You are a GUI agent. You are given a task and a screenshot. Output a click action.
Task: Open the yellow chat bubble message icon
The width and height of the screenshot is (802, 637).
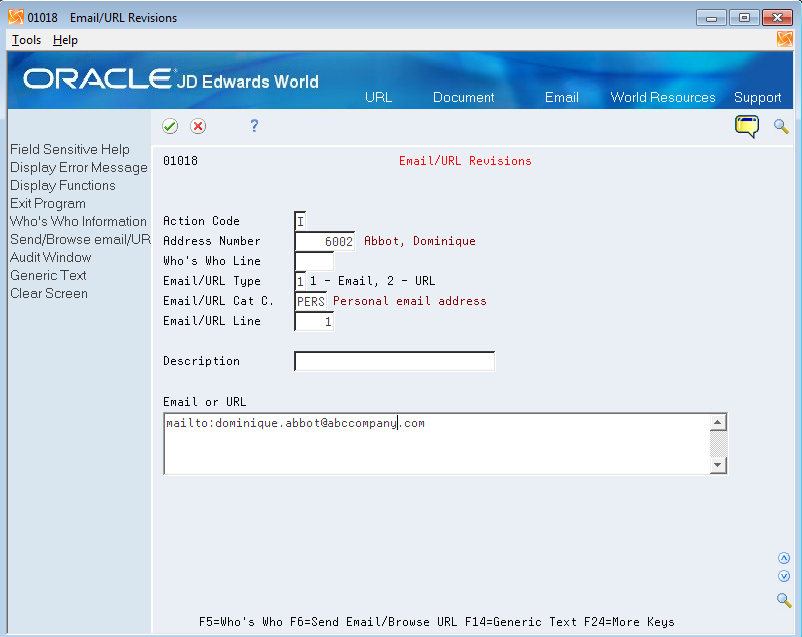click(747, 126)
